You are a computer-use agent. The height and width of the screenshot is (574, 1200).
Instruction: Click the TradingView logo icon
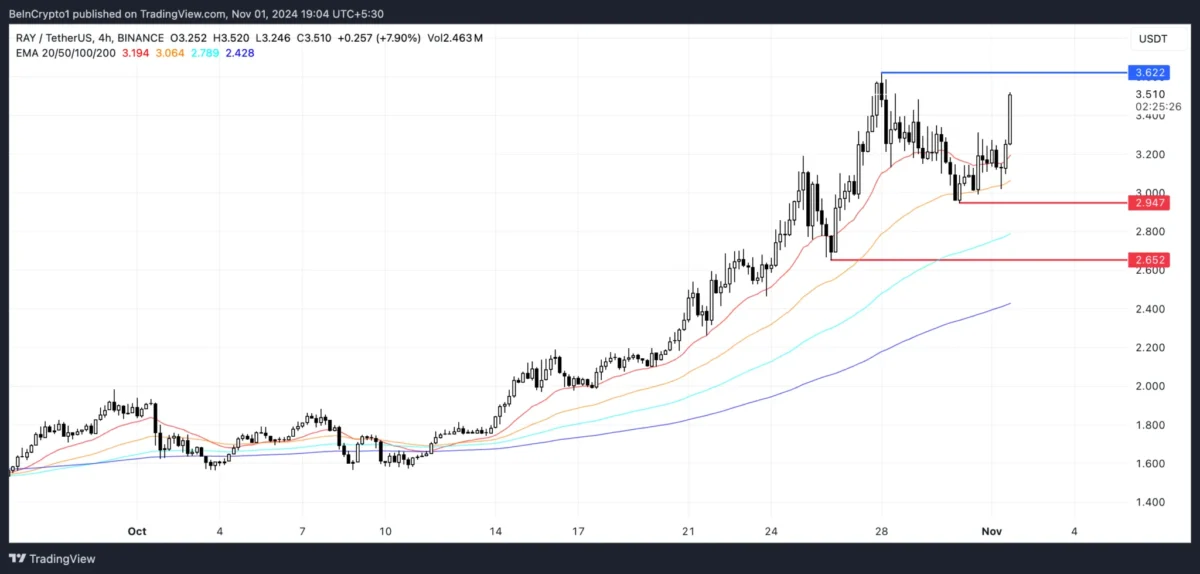click(x=18, y=558)
